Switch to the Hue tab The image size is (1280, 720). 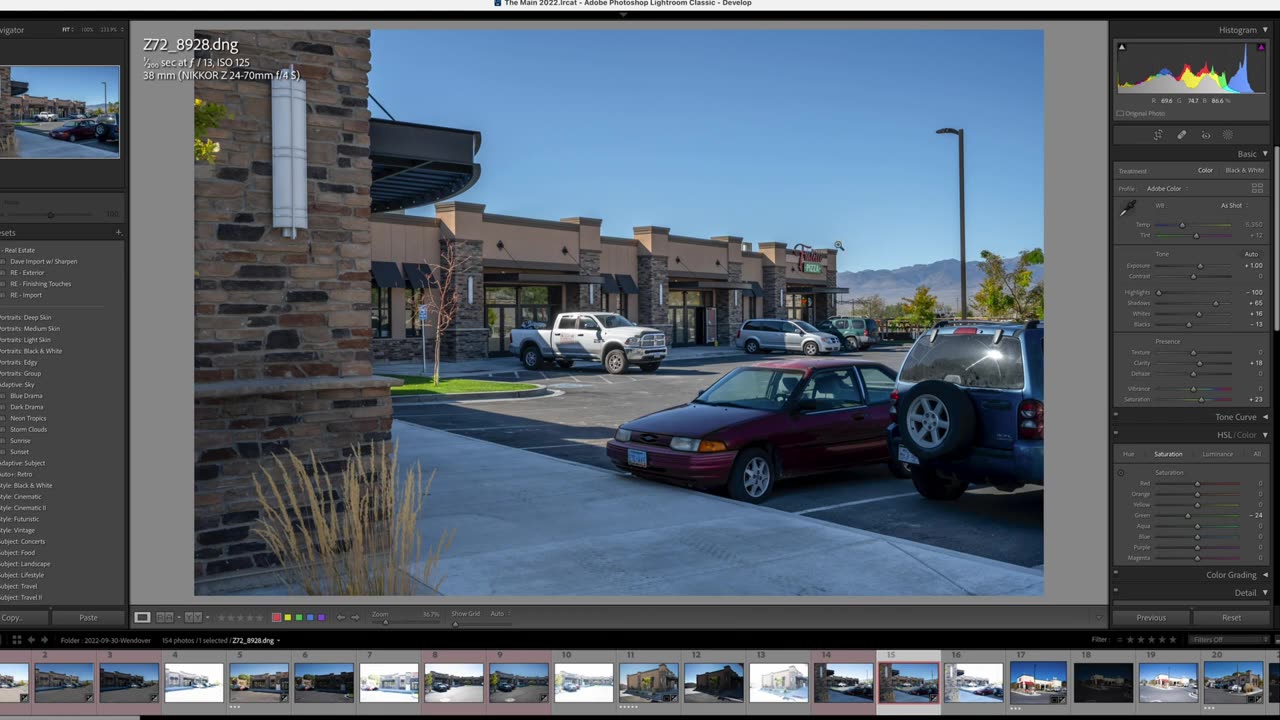pos(1129,454)
